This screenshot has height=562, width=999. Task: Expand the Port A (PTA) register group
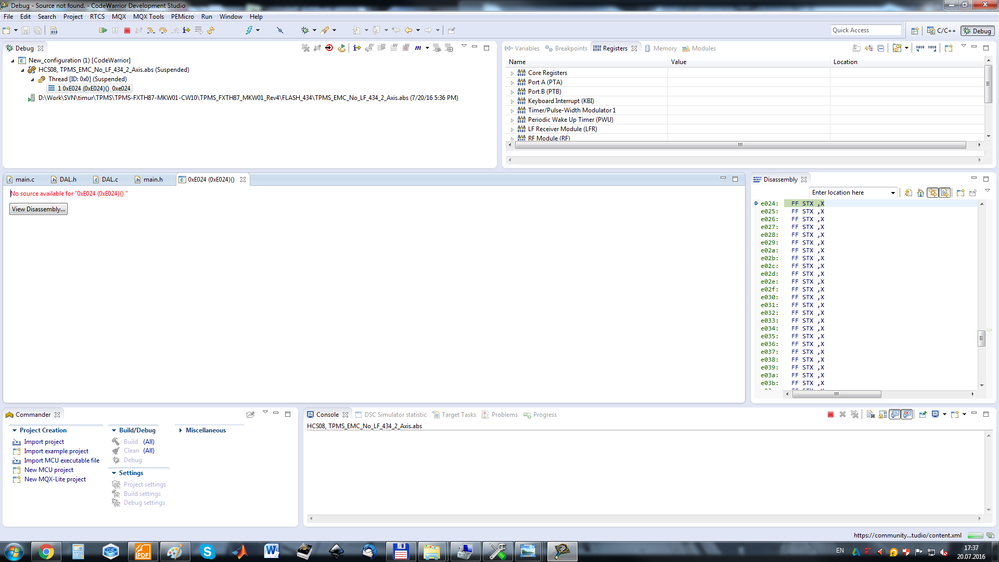(x=512, y=83)
